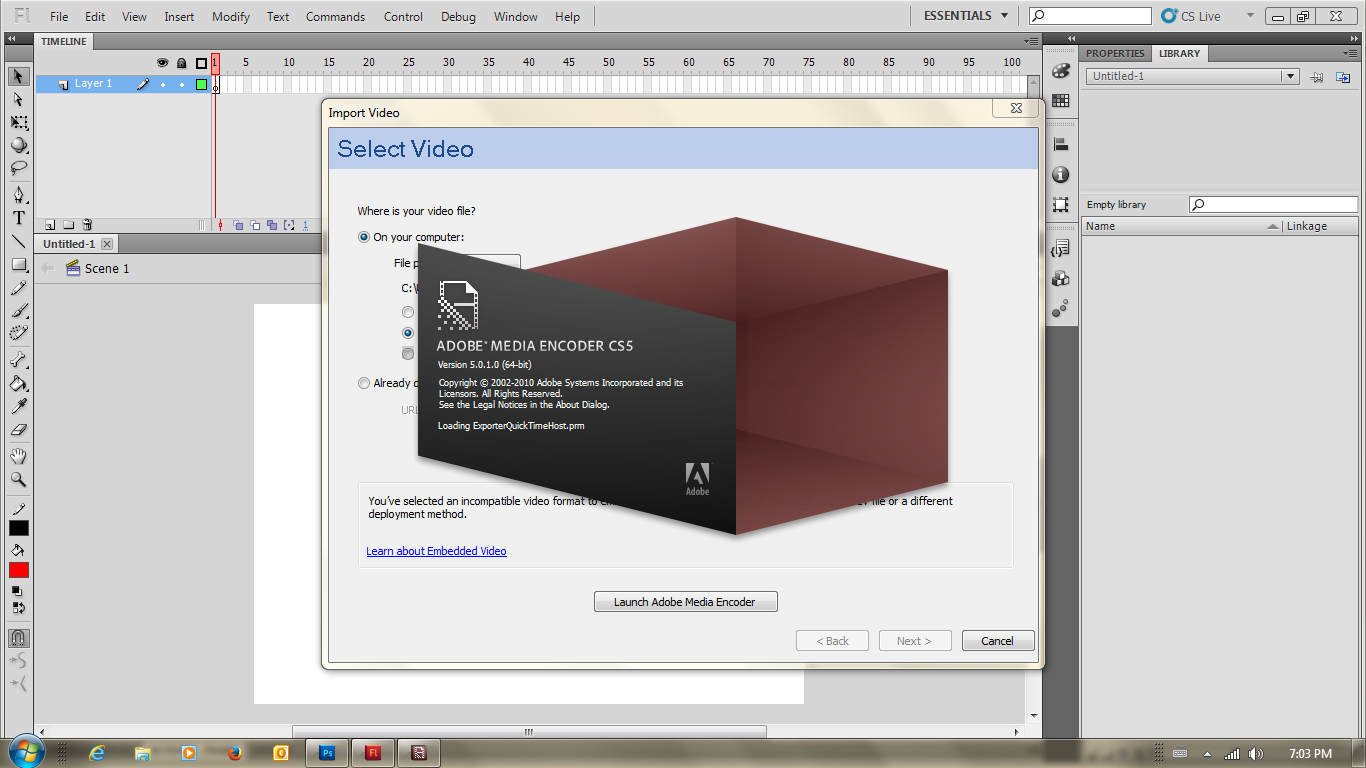Image resolution: width=1366 pixels, height=768 pixels.
Task: Activate the Hand tool
Action: [19, 456]
